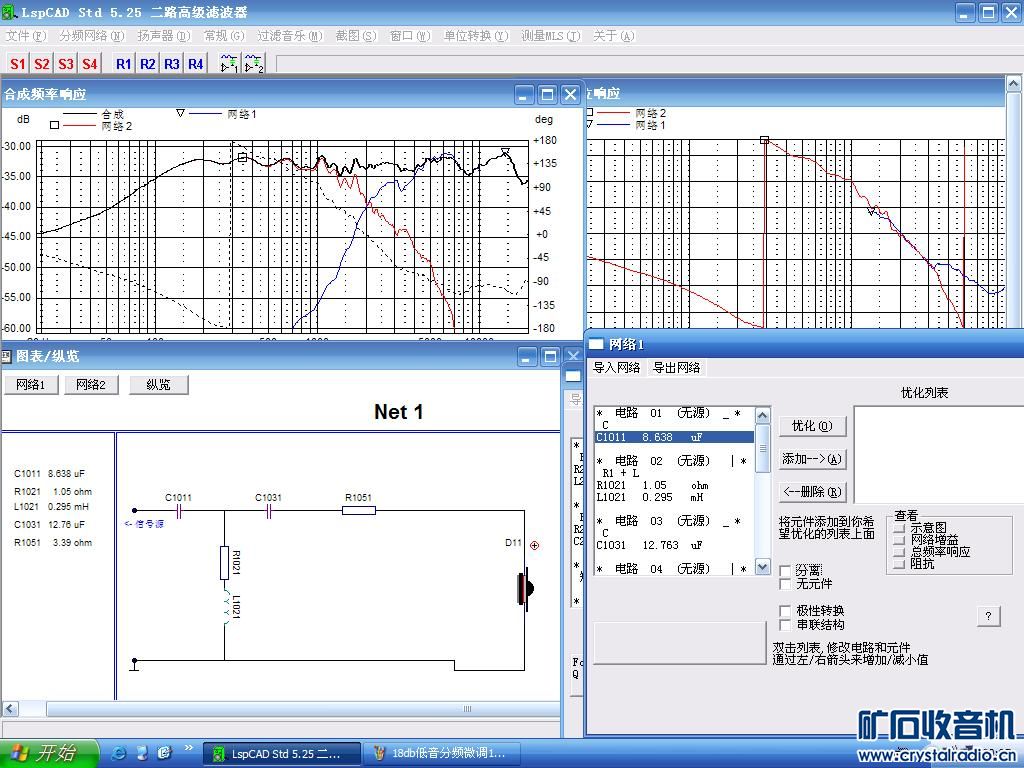Click the blue R4 toolbar button
The height and width of the screenshot is (768, 1024).
click(196, 64)
